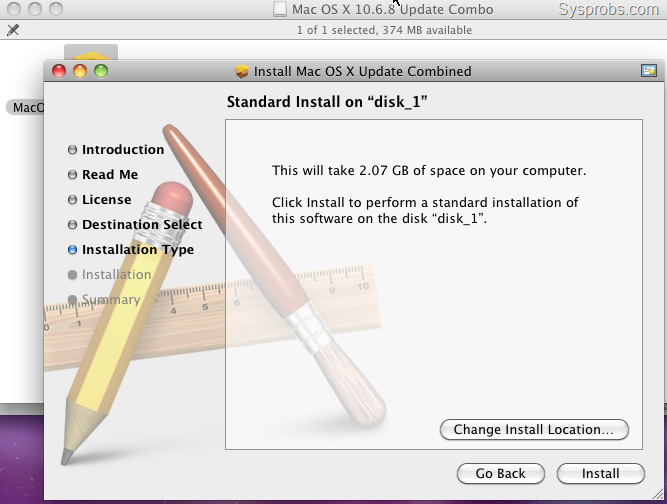Click the customize toolbar icon in Finder window
667x504 pixels.
pos(13,30)
